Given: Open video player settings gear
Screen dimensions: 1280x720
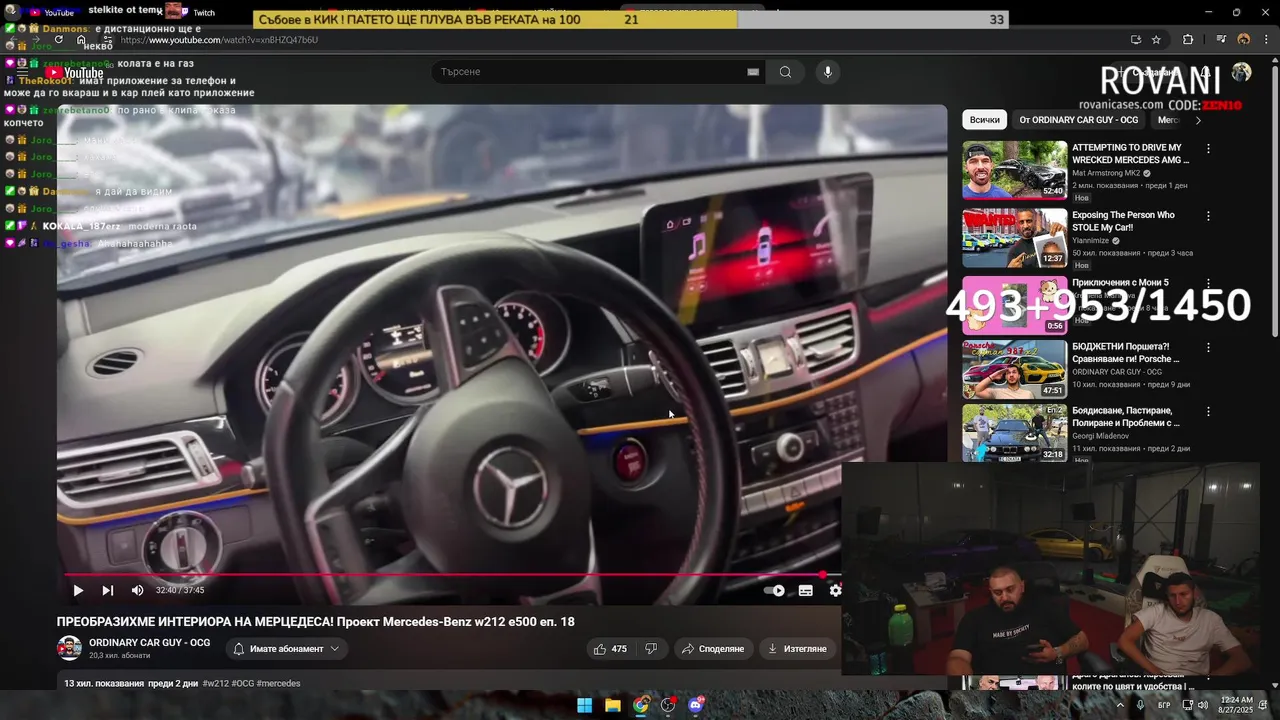Looking at the screenshot, I should [835, 591].
